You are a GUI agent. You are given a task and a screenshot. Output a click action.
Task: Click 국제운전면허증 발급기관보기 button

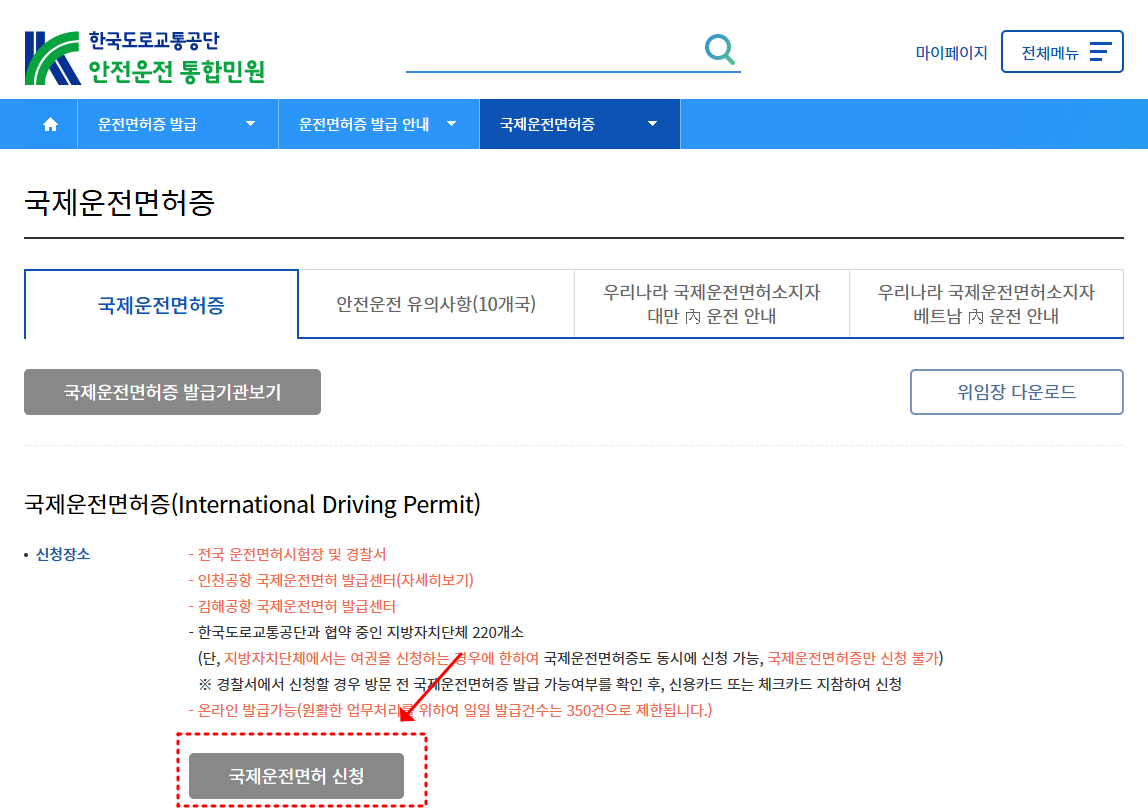[x=173, y=392]
